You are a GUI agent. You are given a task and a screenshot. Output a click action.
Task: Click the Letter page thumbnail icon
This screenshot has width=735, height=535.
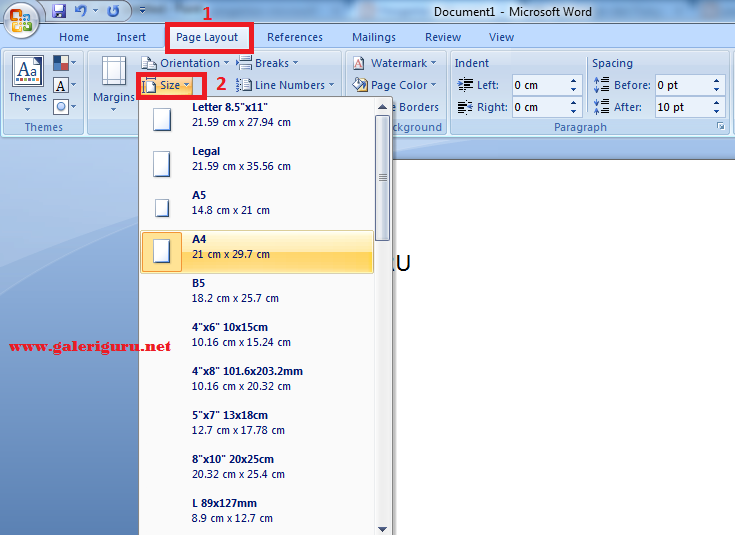[x=162, y=119]
